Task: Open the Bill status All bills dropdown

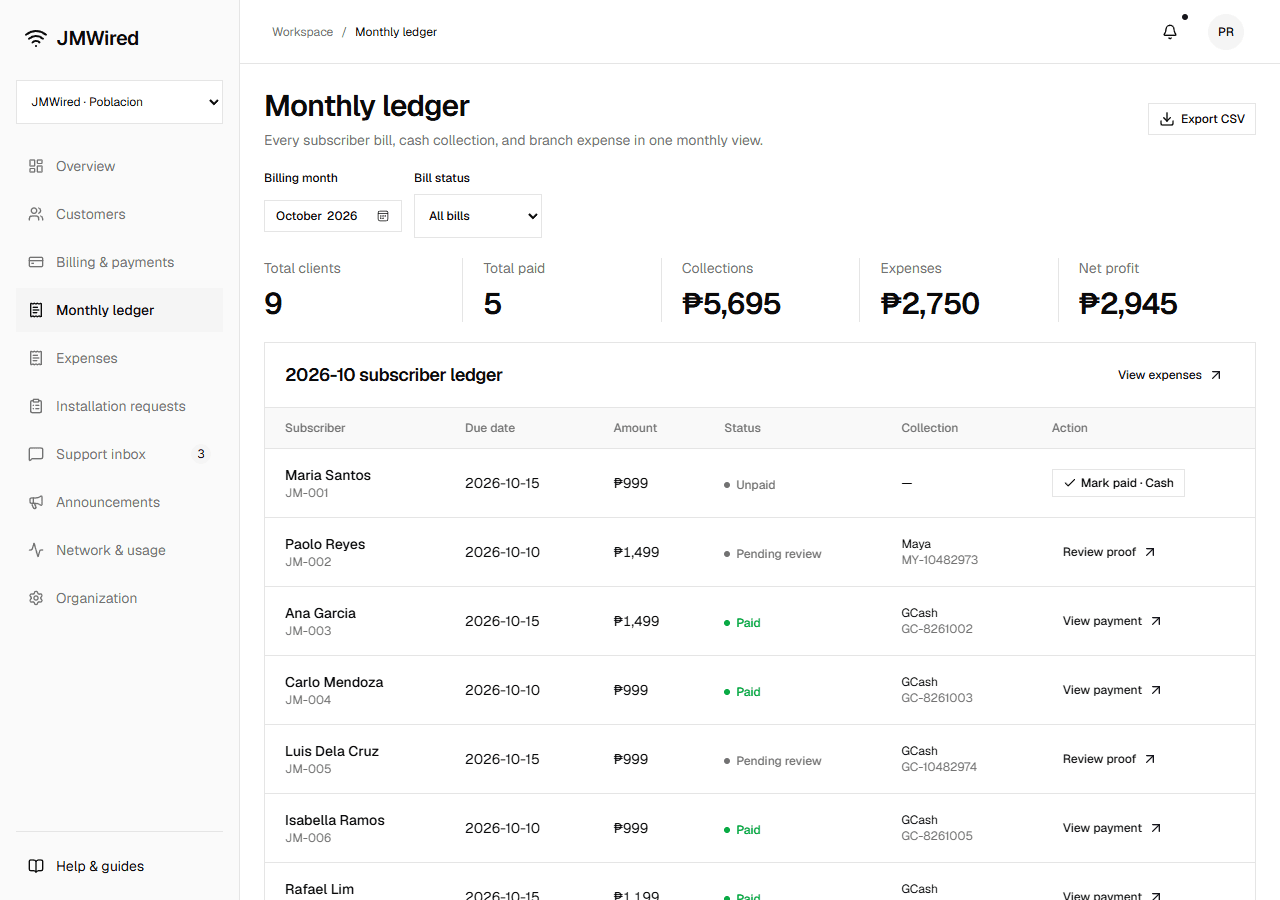Action: coord(478,216)
